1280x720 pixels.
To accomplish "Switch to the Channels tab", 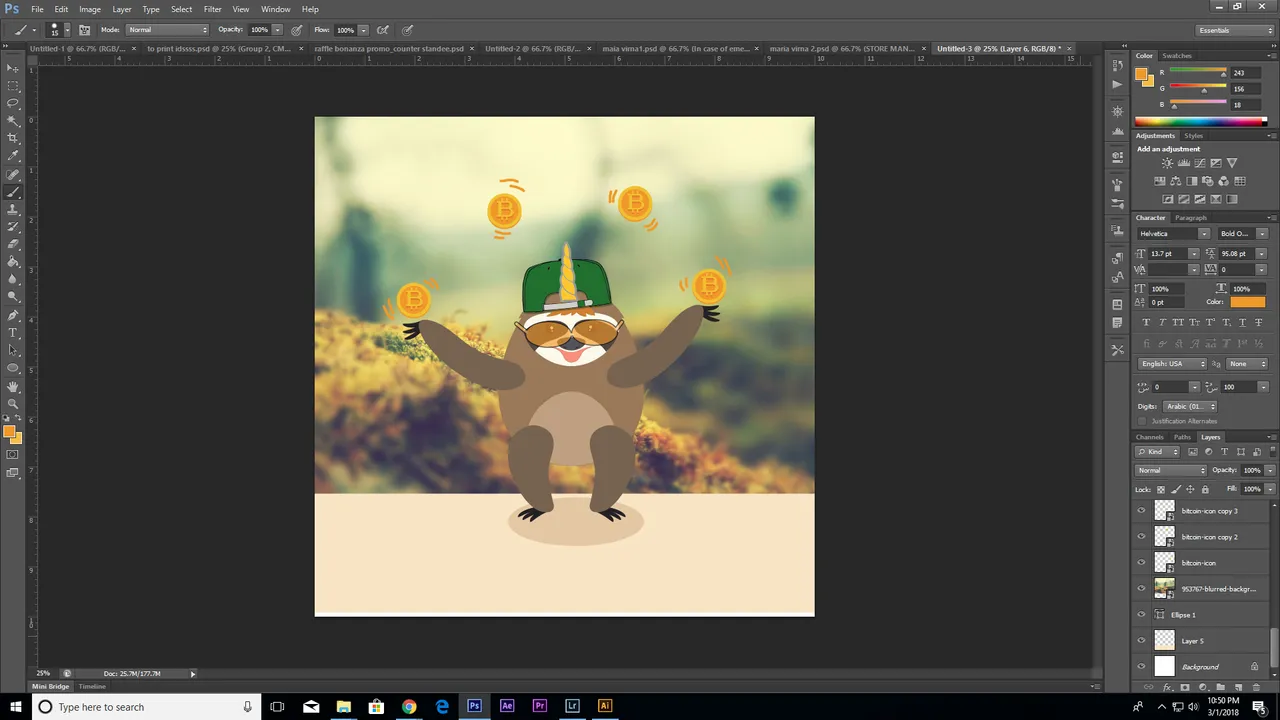I will (x=1149, y=437).
